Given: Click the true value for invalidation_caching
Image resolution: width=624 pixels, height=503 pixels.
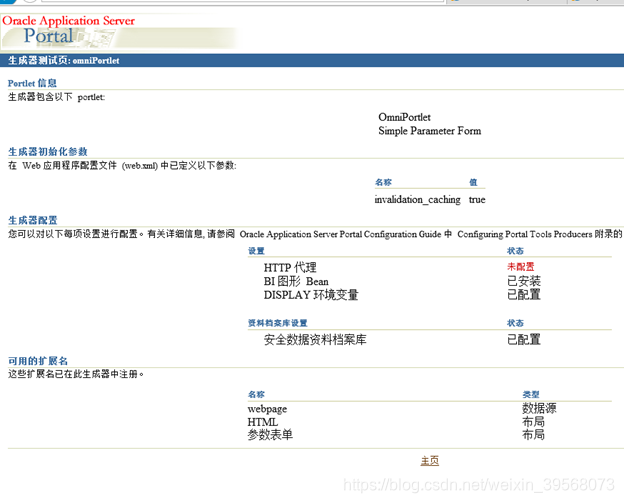Looking at the screenshot, I should 477,199.
